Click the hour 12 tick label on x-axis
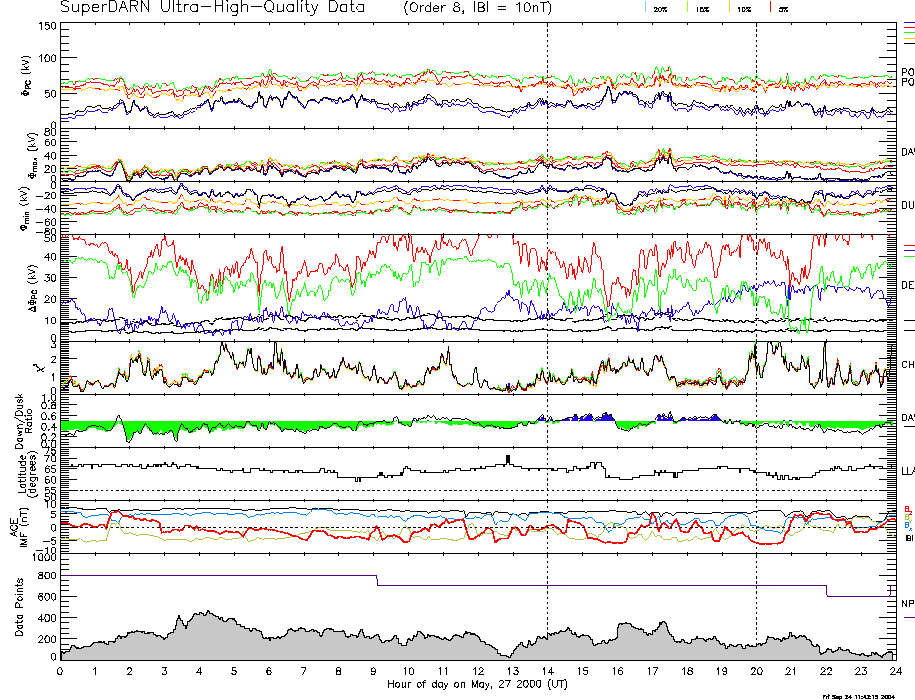This screenshot has width=915, height=700. coord(477,671)
